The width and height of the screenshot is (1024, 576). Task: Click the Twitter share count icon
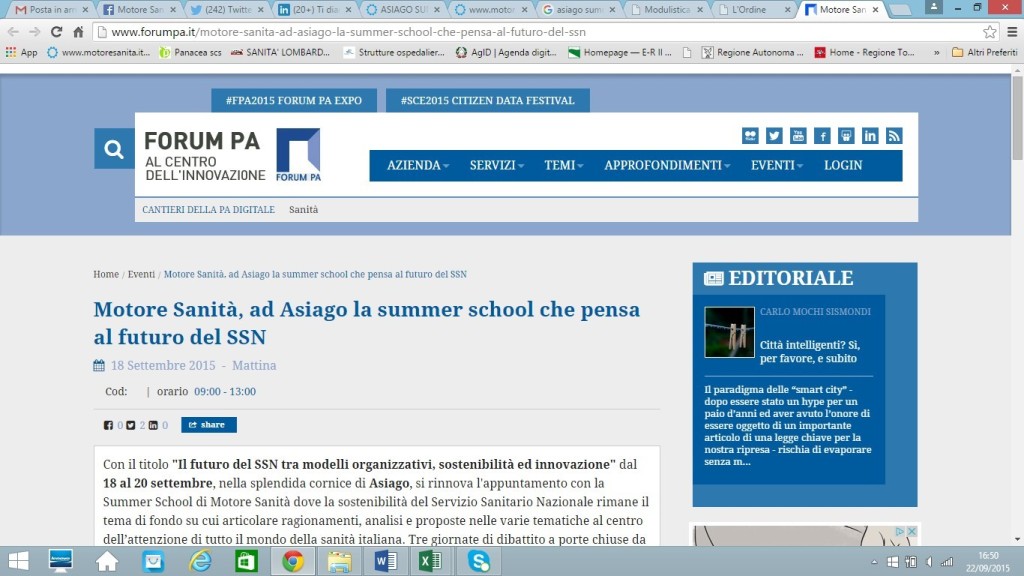point(131,425)
